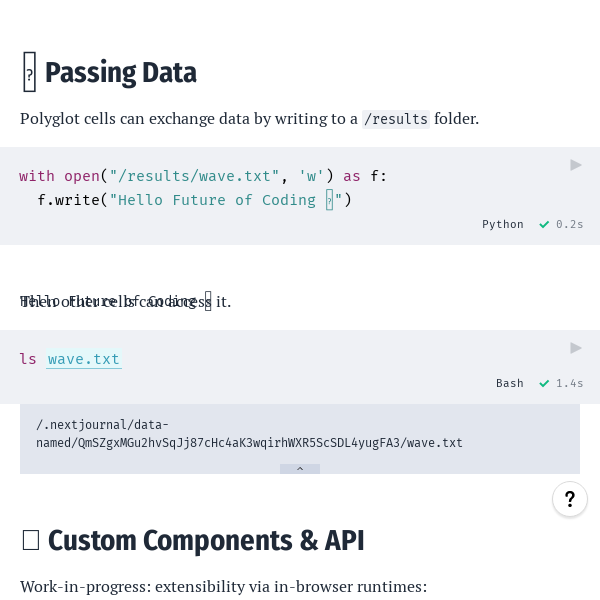Click the 0.2s Python runtime indicator
This screenshot has width=600, height=600.
(x=570, y=225)
